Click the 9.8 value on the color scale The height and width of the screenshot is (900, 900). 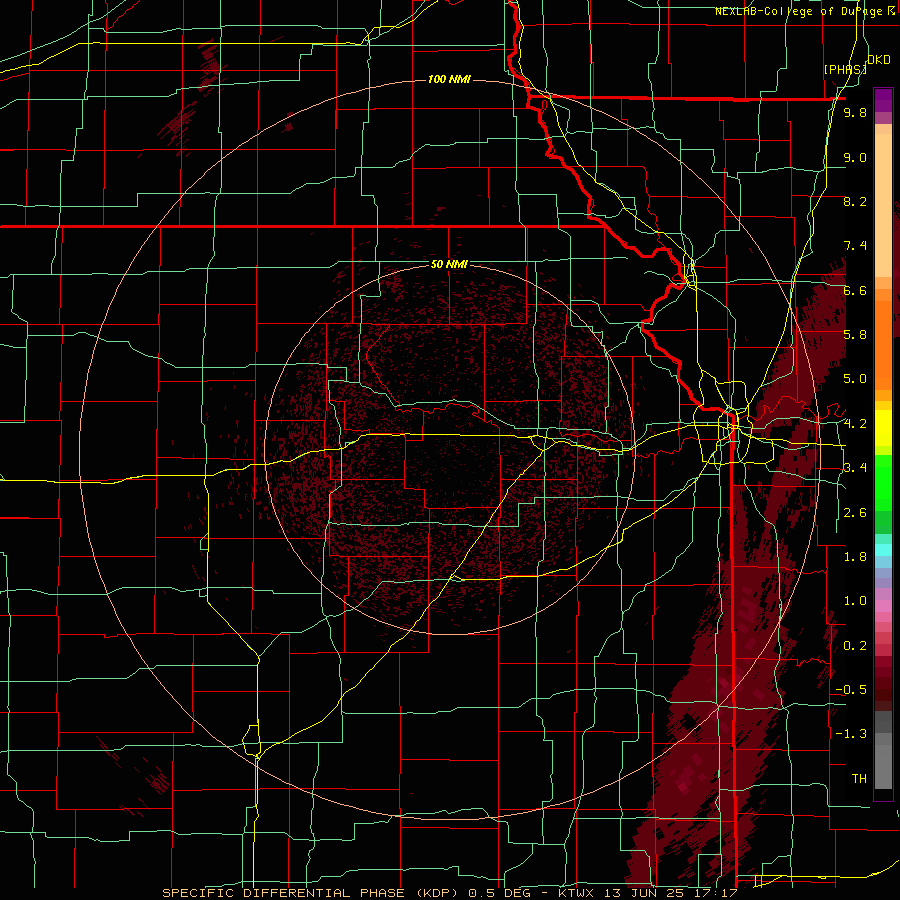(x=855, y=113)
